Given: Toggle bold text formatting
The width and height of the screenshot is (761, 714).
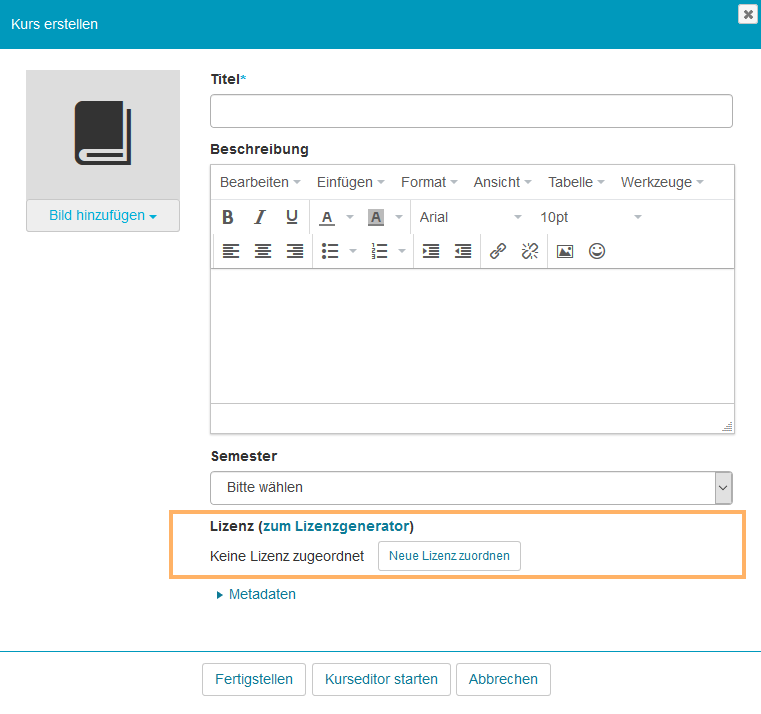Looking at the screenshot, I should (x=228, y=217).
